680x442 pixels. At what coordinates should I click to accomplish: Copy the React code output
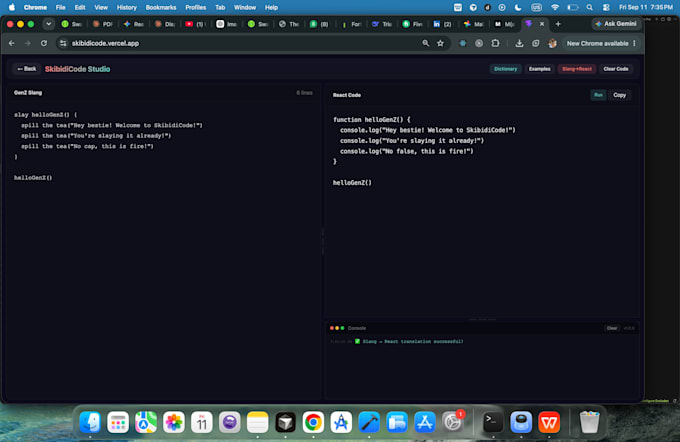tap(619, 95)
